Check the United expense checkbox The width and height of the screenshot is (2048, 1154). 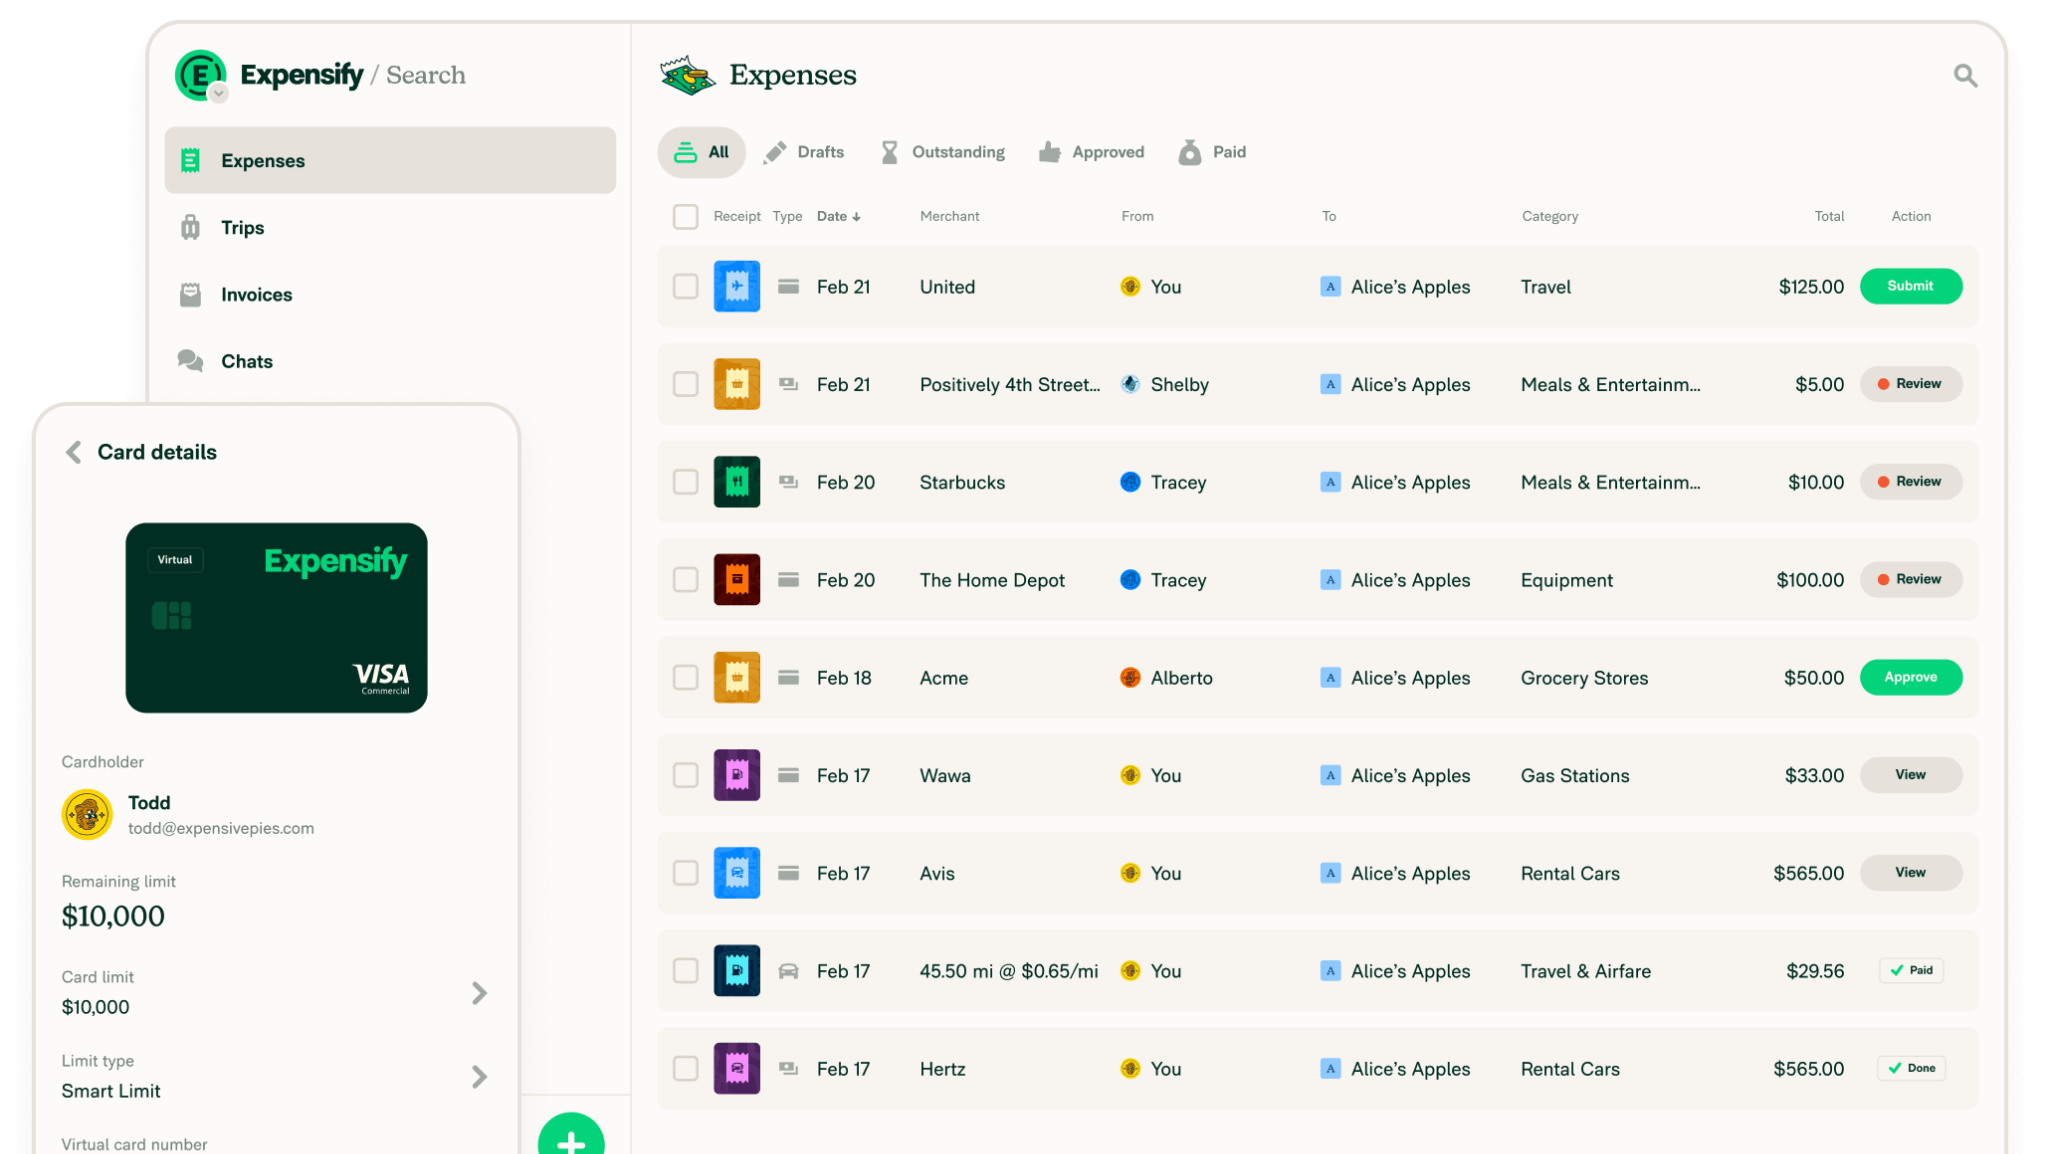click(685, 287)
